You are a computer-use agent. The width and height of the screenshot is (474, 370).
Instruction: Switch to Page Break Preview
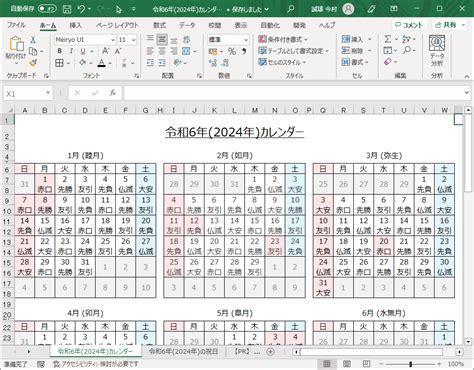point(366,364)
